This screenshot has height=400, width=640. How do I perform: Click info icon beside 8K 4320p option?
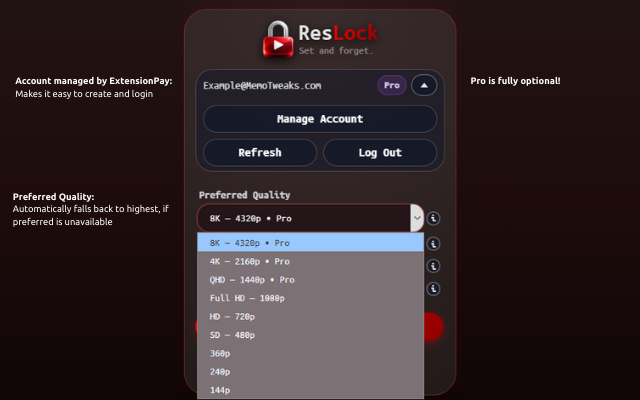click(433, 244)
